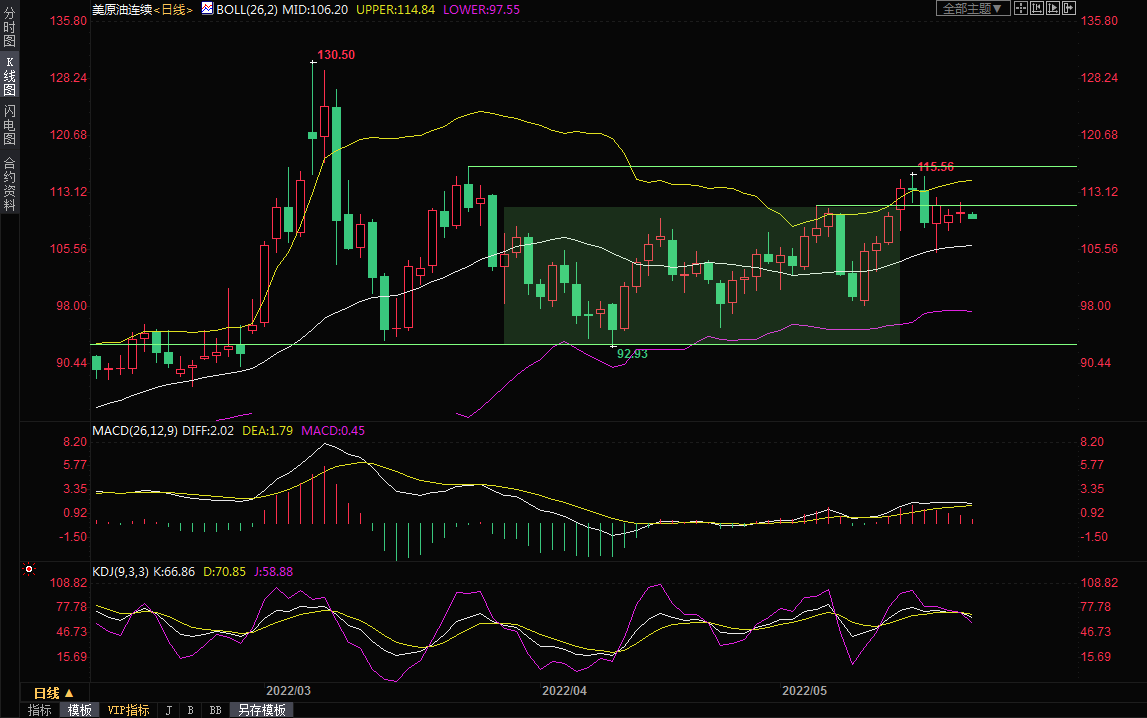Open the 闪电图 sidebar tab
The height and width of the screenshot is (718, 1147).
(x=9, y=124)
